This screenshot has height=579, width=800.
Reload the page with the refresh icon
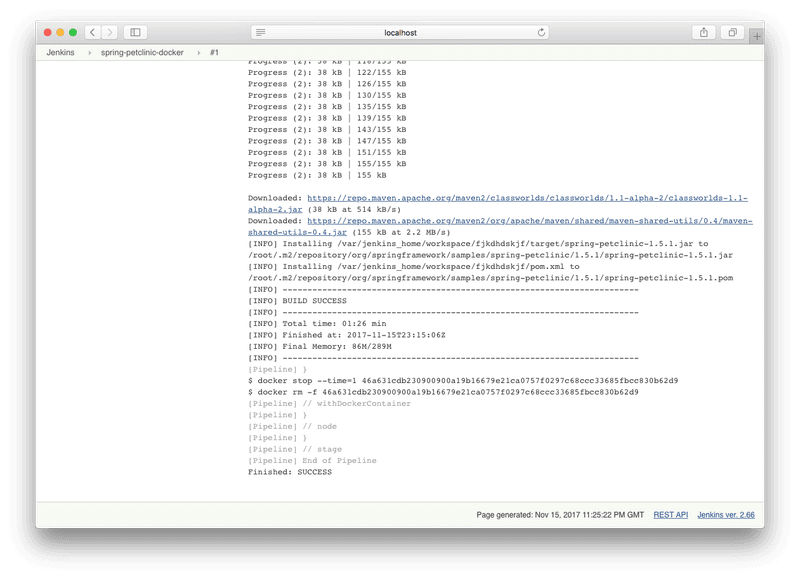pos(541,33)
